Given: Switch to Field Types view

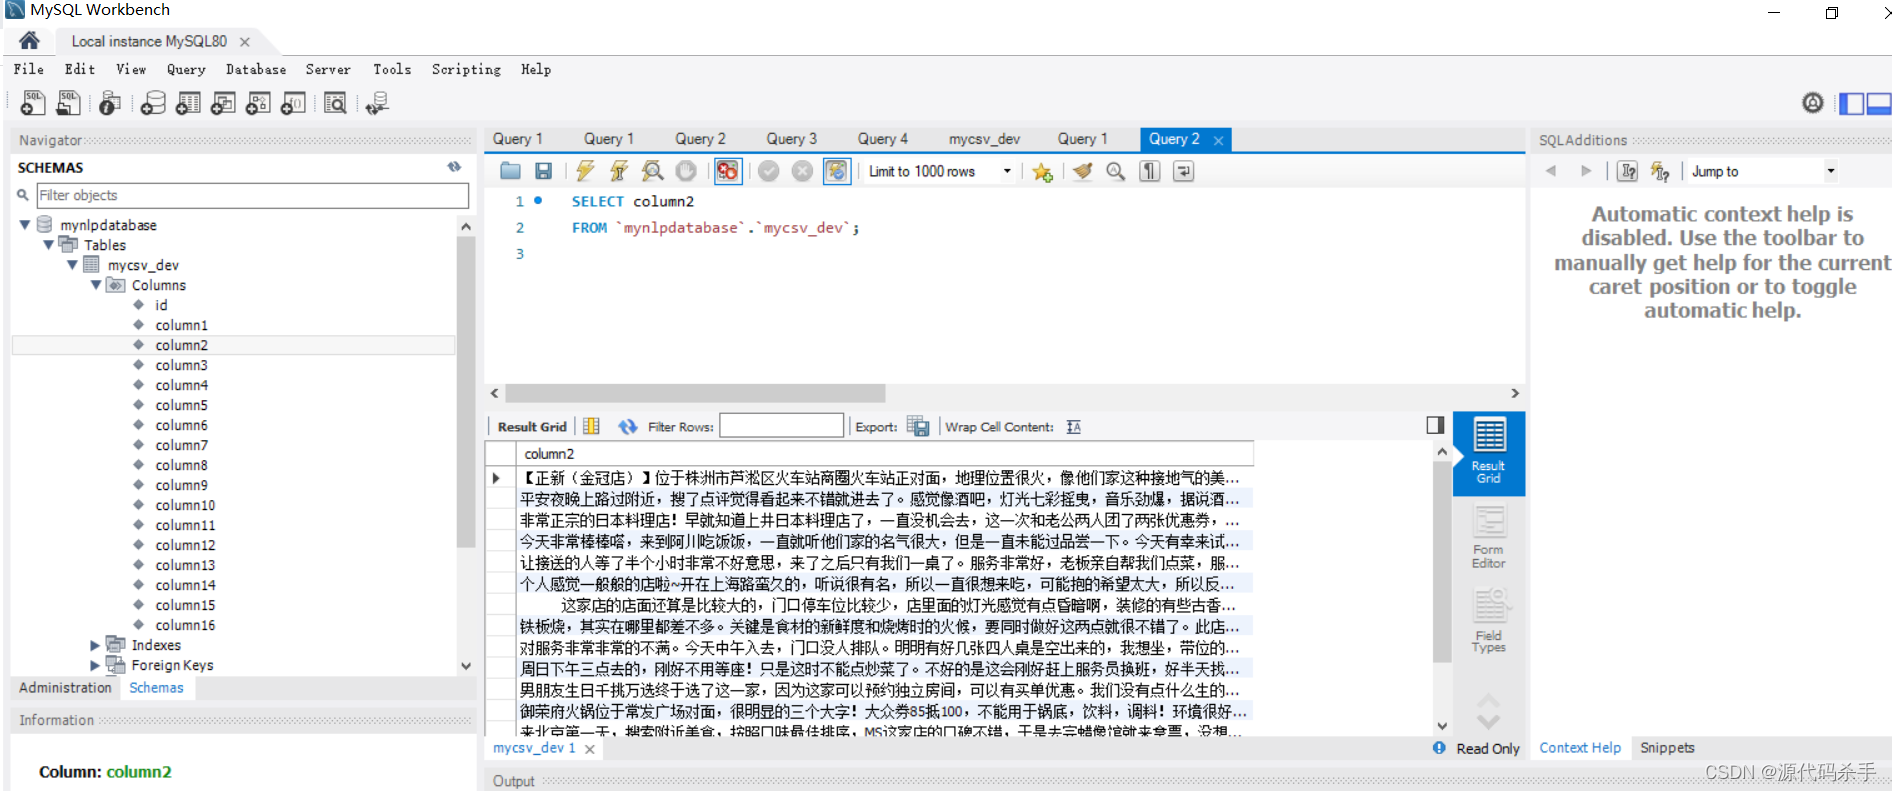Looking at the screenshot, I should pos(1488,621).
